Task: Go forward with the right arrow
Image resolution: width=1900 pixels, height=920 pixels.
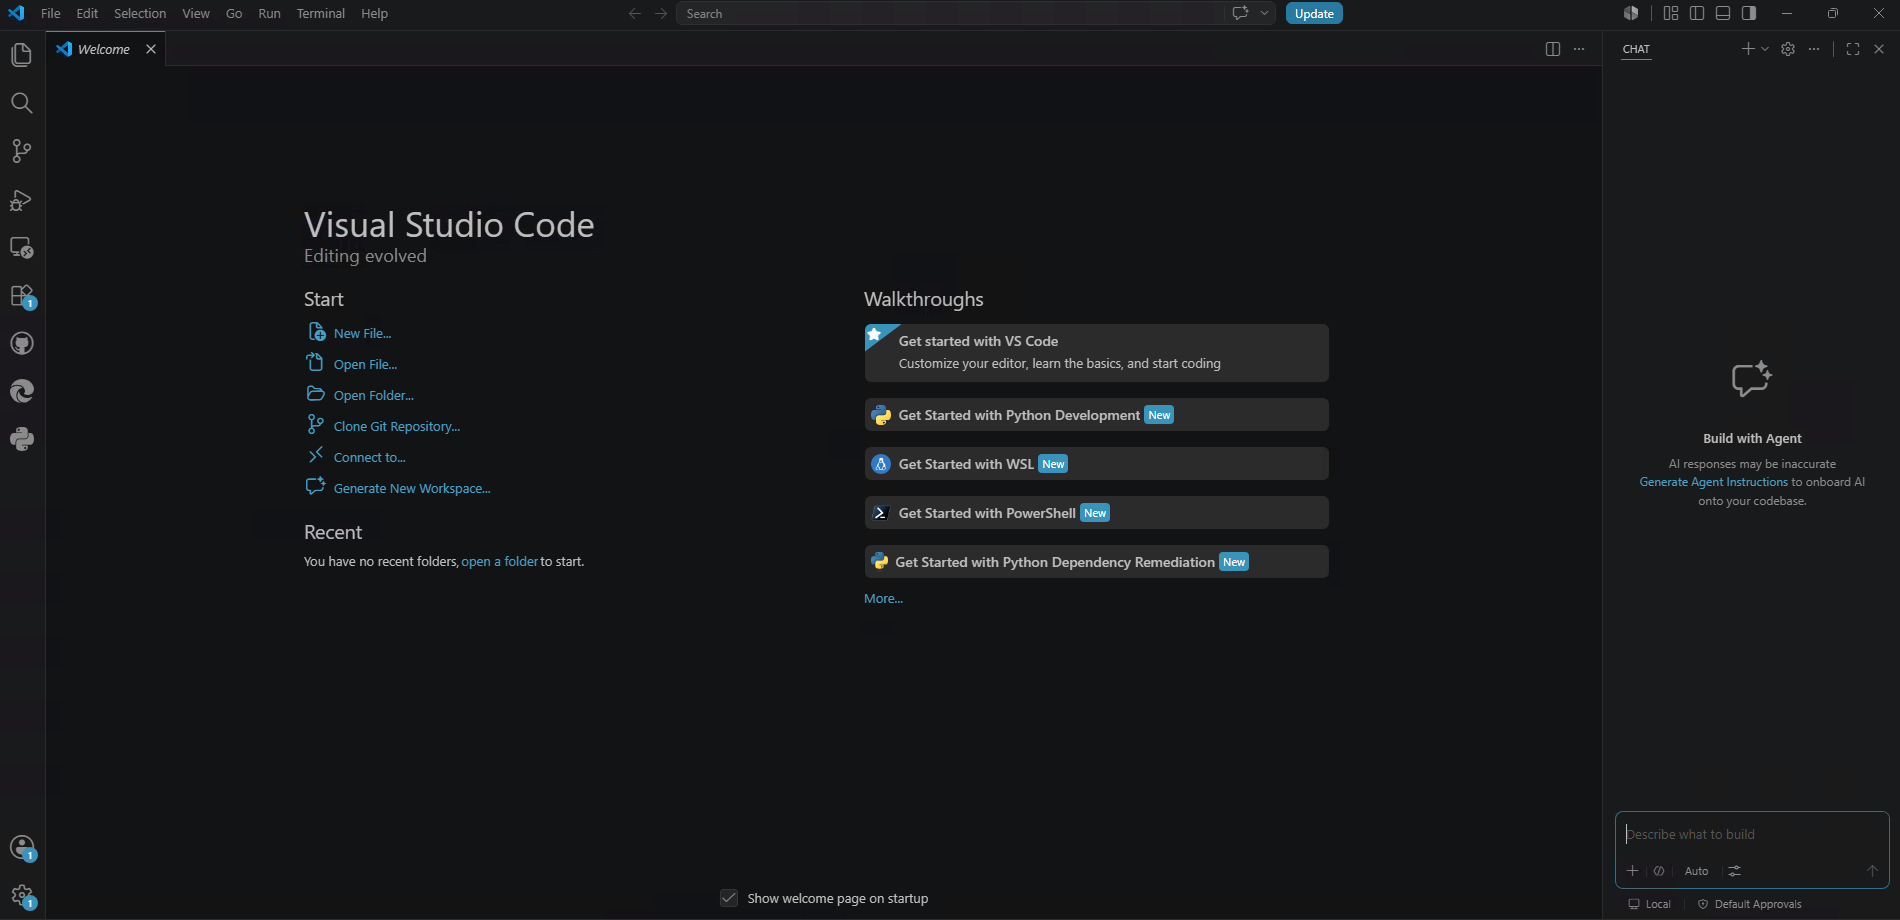Action: point(661,14)
